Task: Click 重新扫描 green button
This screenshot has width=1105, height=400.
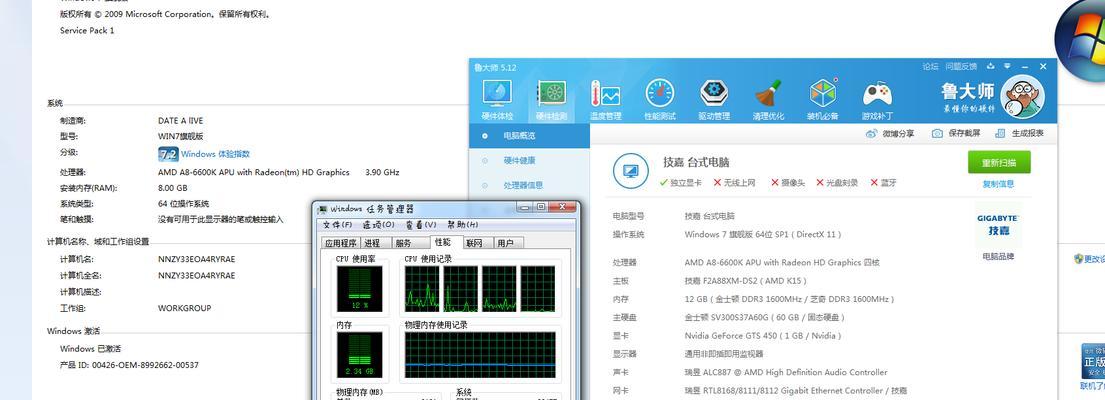Action: (x=999, y=162)
